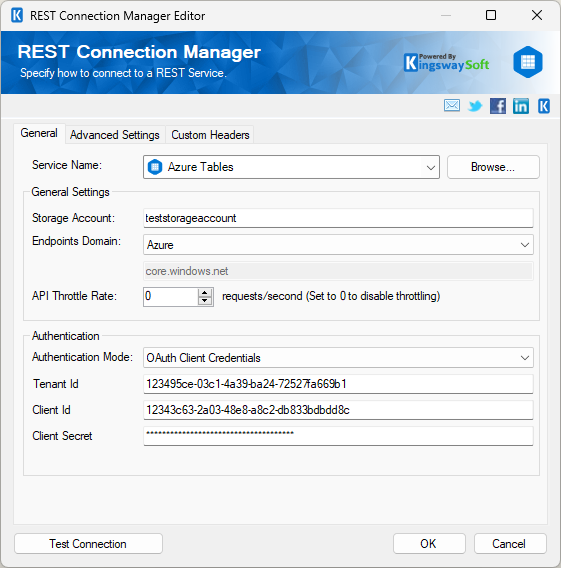Click the API Throttle Rate number field
This screenshot has width=561, height=568.
171,297
